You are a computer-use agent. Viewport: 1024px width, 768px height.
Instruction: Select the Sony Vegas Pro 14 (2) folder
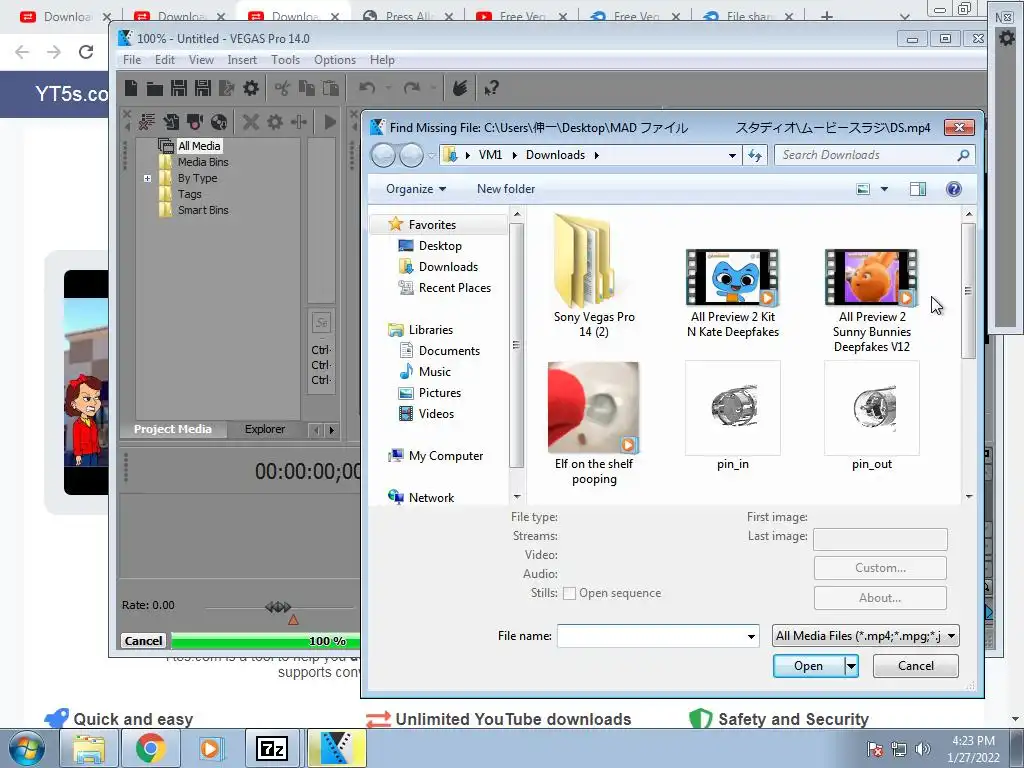pyautogui.click(x=594, y=278)
